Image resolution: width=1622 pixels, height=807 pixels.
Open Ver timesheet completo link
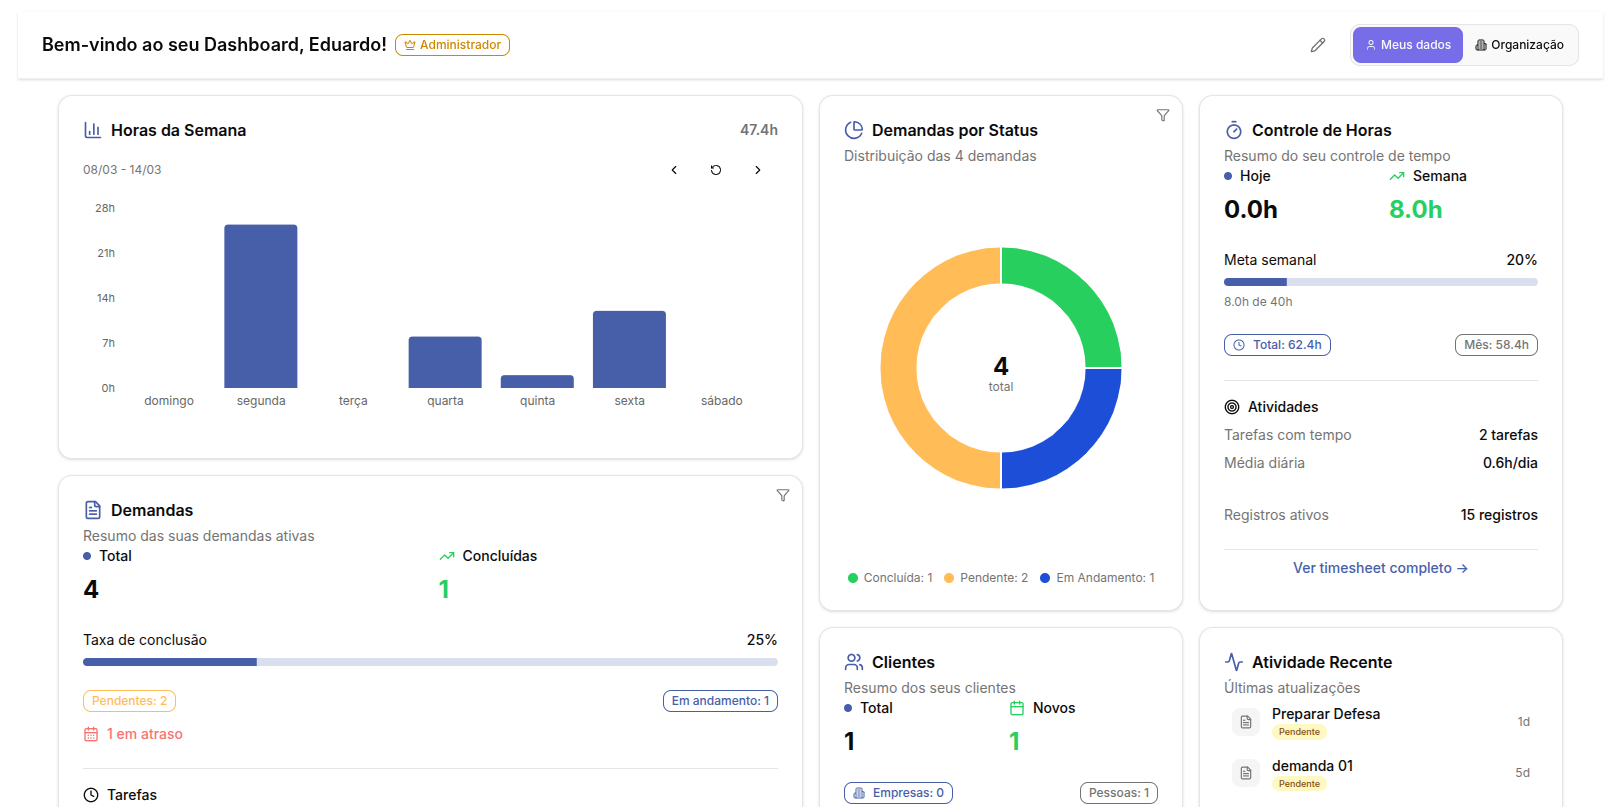pos(1380,568)
